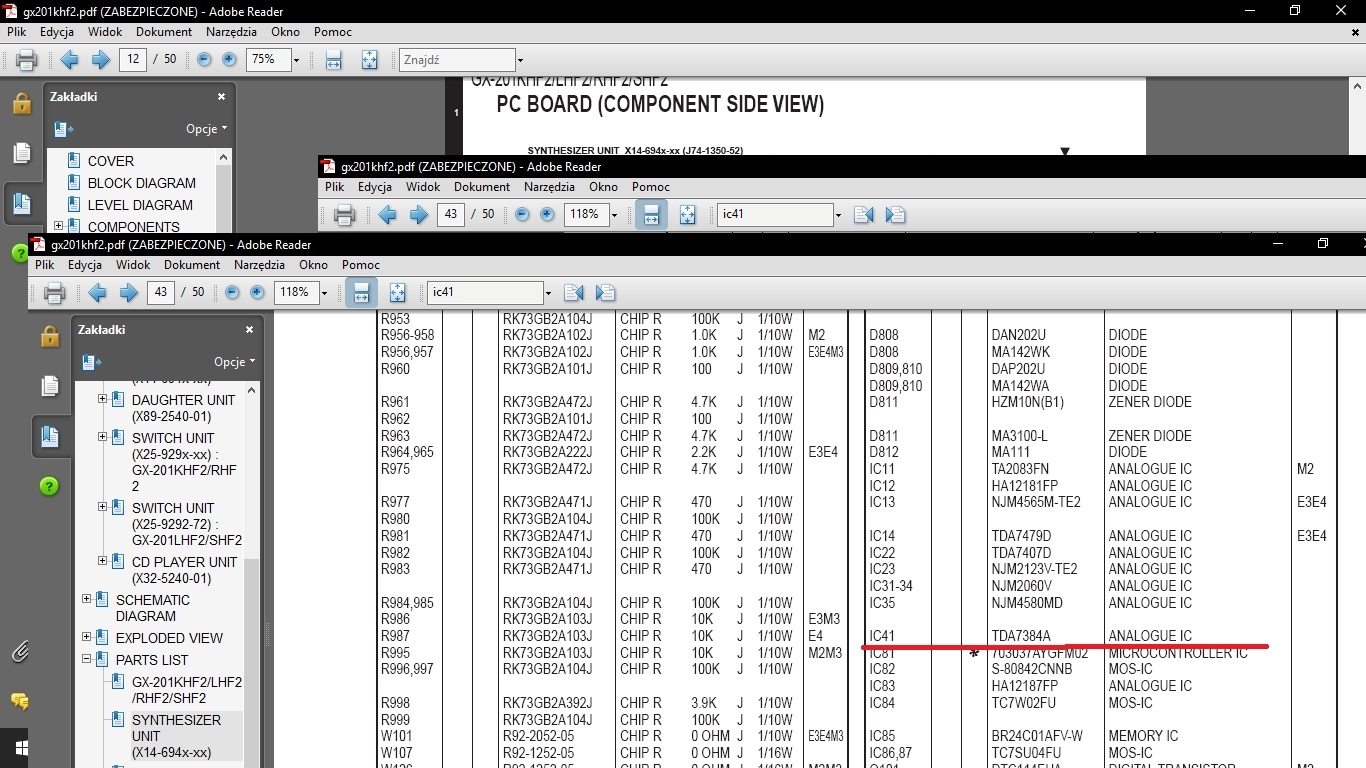Open the Plik menu in front window
This screenshot has height=768, width=1366.
(x=45, y=265)
